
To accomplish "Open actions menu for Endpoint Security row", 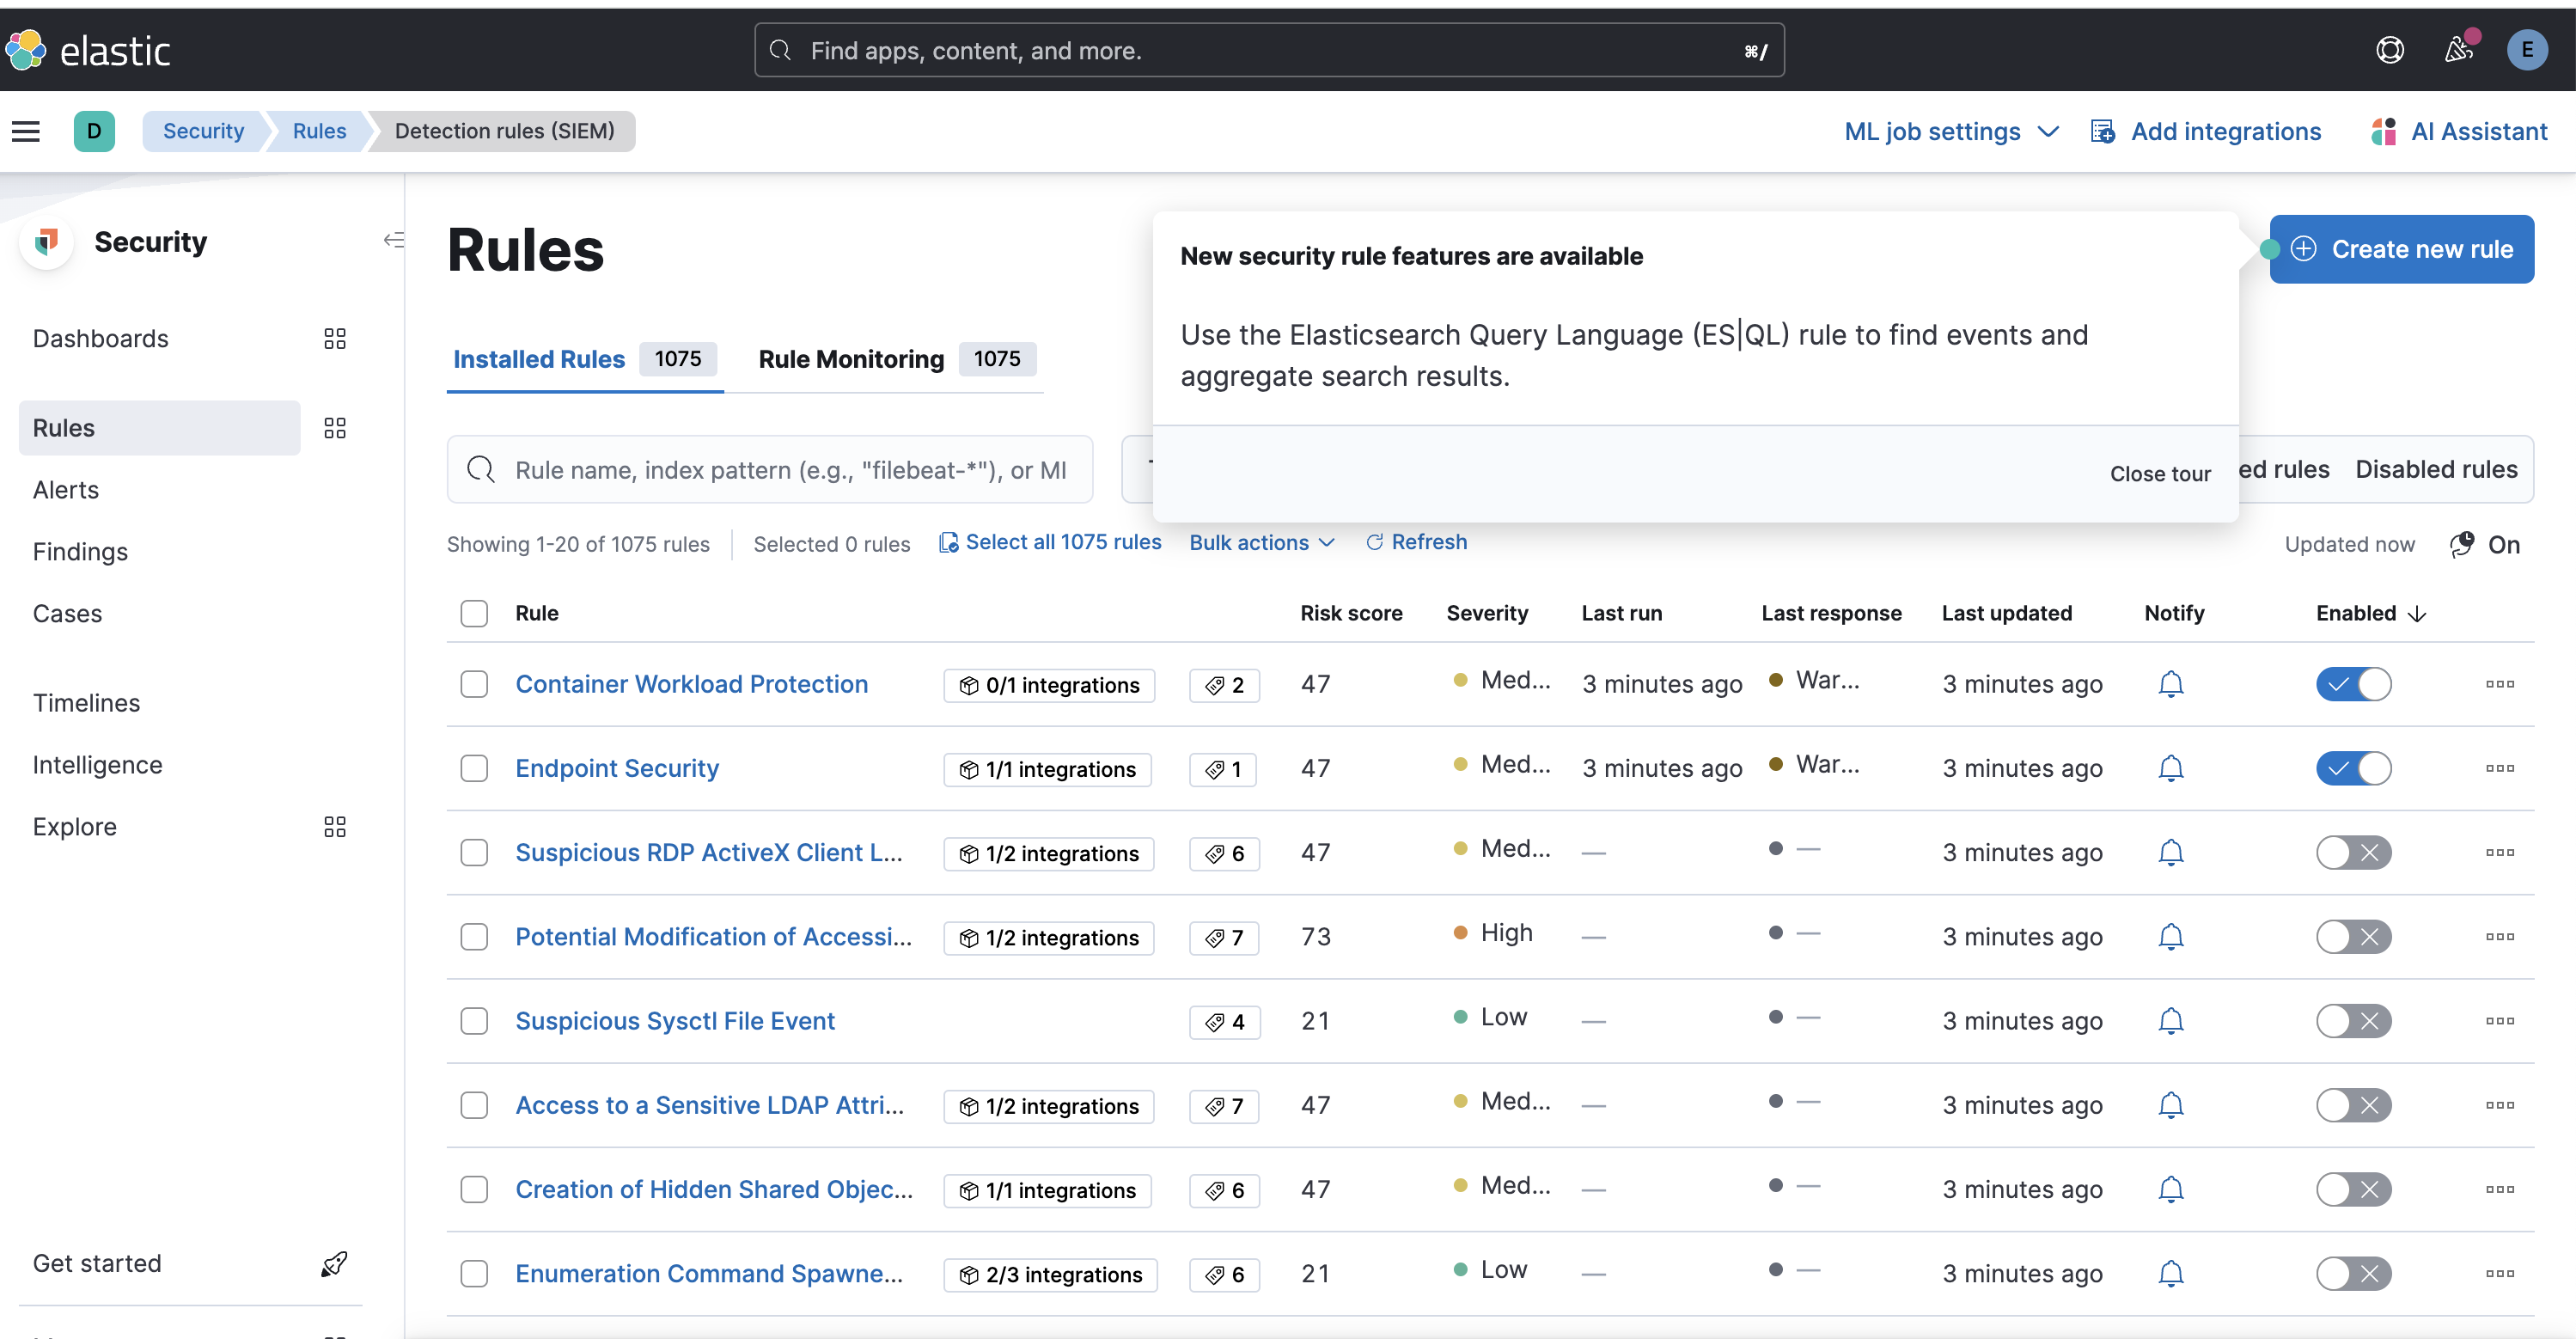I will pyautogui.click(x=2499, y=768).
